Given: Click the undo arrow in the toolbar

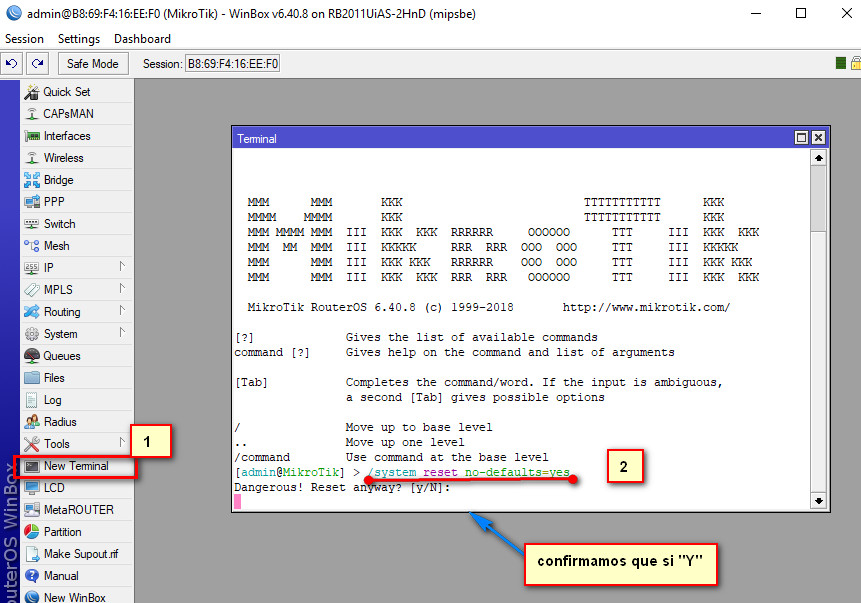Looking at the screenshot, I should pyautogui.click(x=12, y=62).
